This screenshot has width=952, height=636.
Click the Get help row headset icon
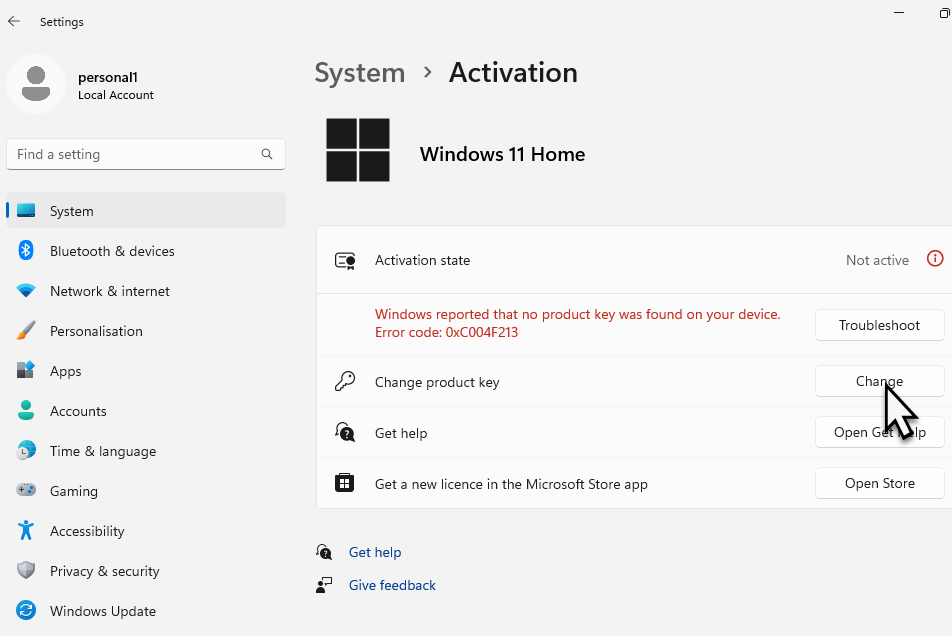pos(345,433)
